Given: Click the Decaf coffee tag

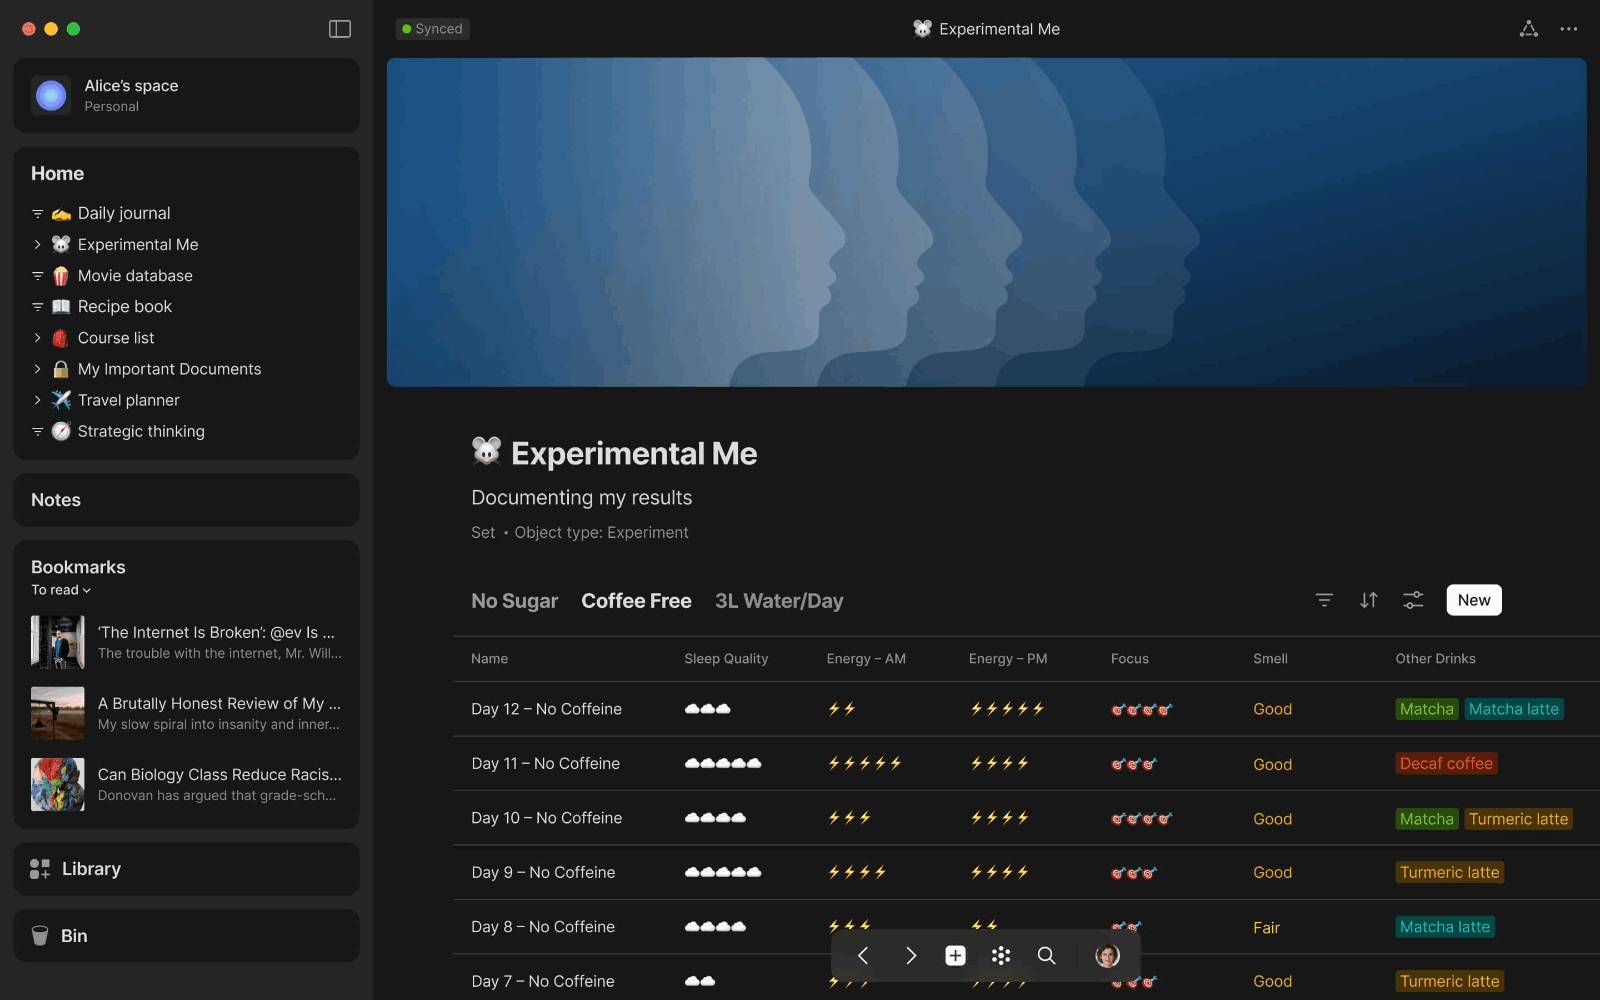Looking at the screenshot, I should (x=1446, y=764).
